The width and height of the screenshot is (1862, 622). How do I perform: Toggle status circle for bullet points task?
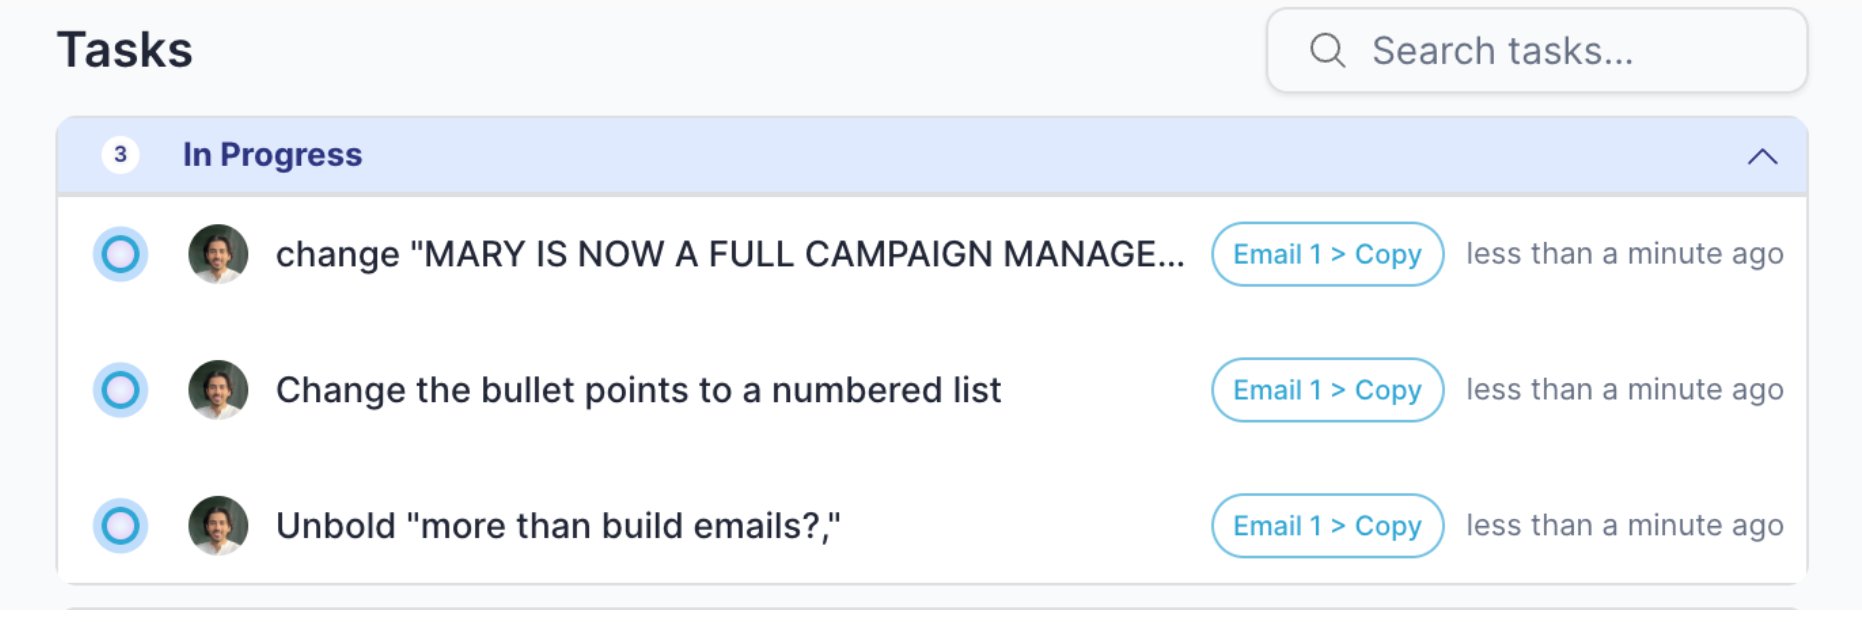tap(120, 390)
